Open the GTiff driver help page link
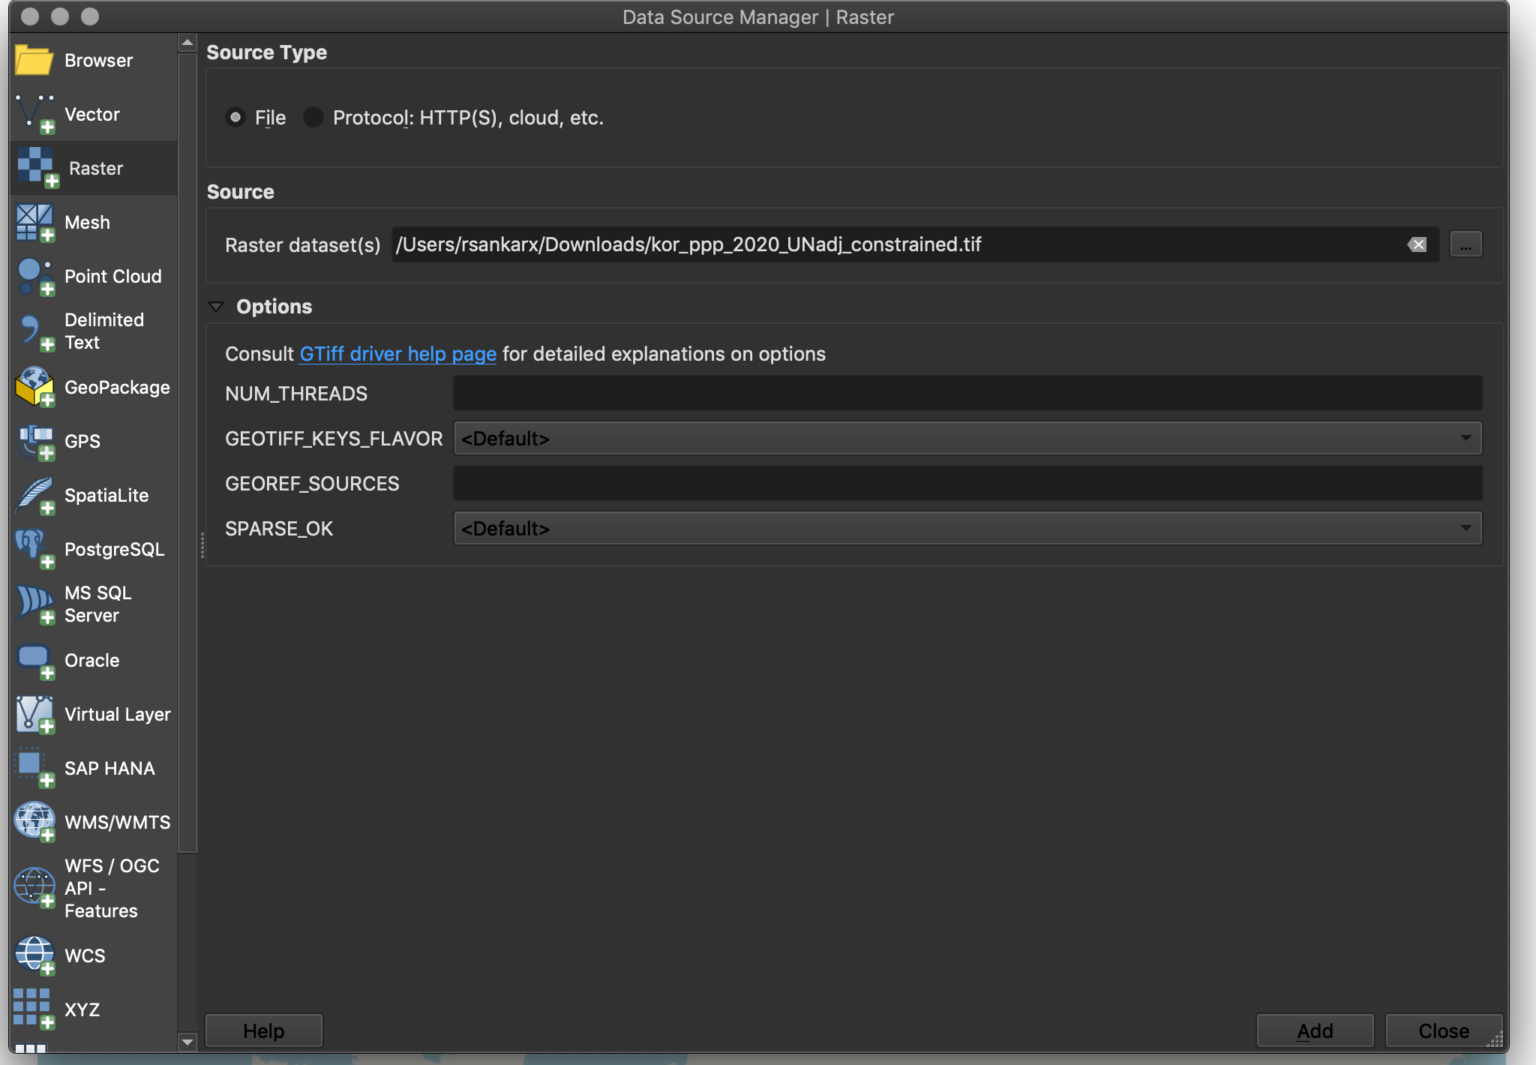Image resolution: width=1536 pixels, height=1065 pixels. point(398,354)
